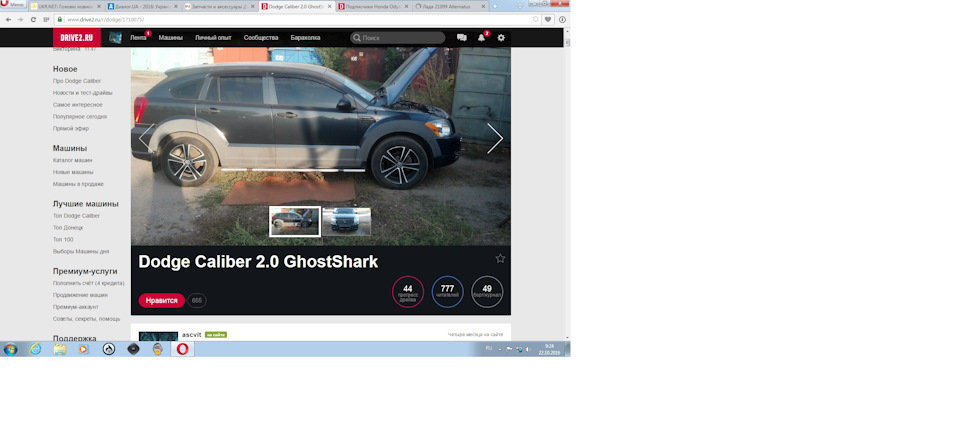
Task: Open the notifications bell icon
Action: point(481,38)
